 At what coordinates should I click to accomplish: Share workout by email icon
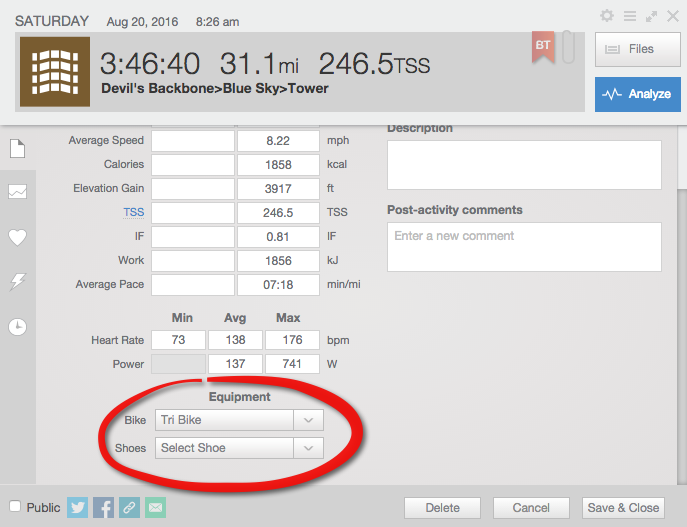click(155, 507)
